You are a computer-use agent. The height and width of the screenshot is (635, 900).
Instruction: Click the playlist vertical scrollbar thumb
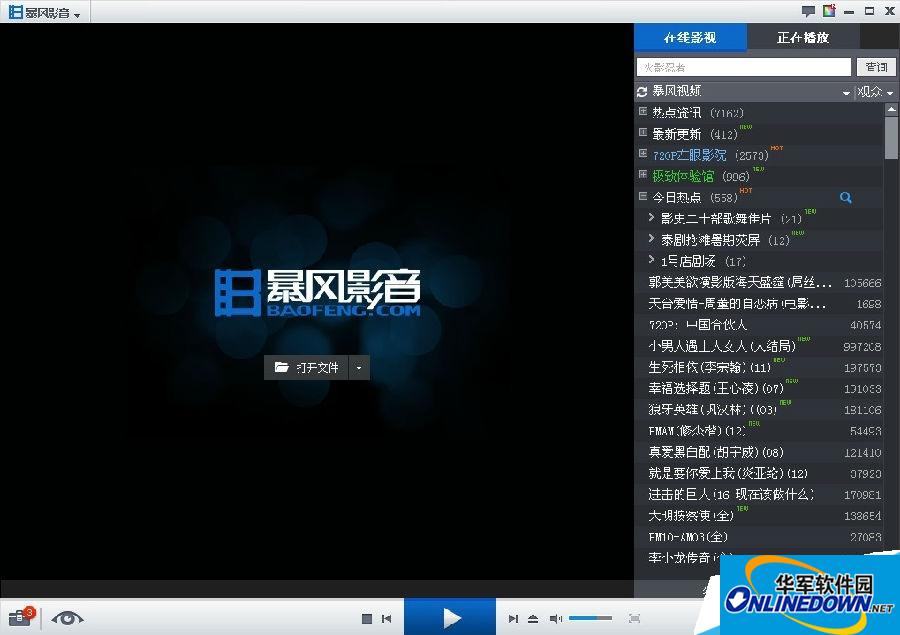click(891, 137)
